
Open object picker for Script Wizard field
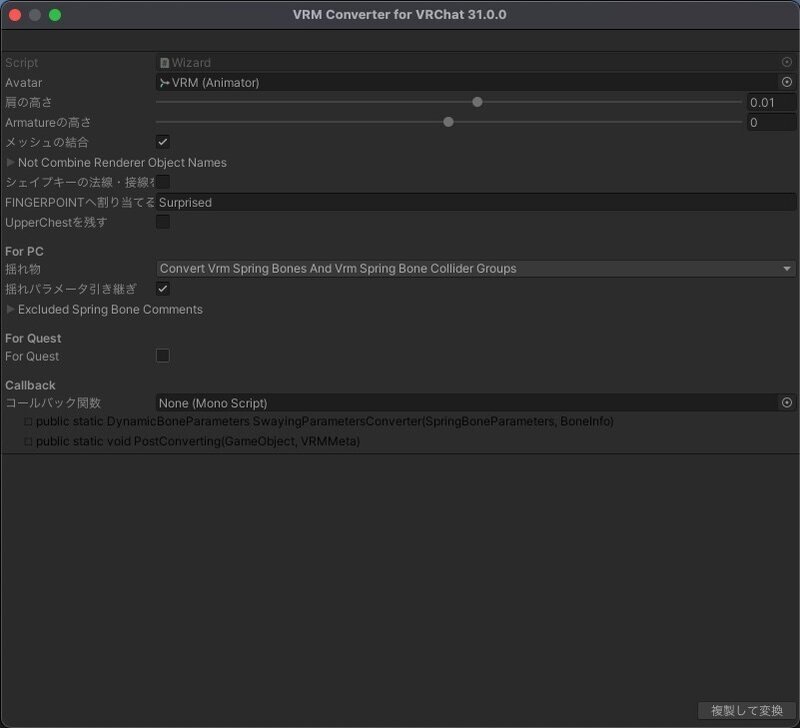[x=787, y=62]
